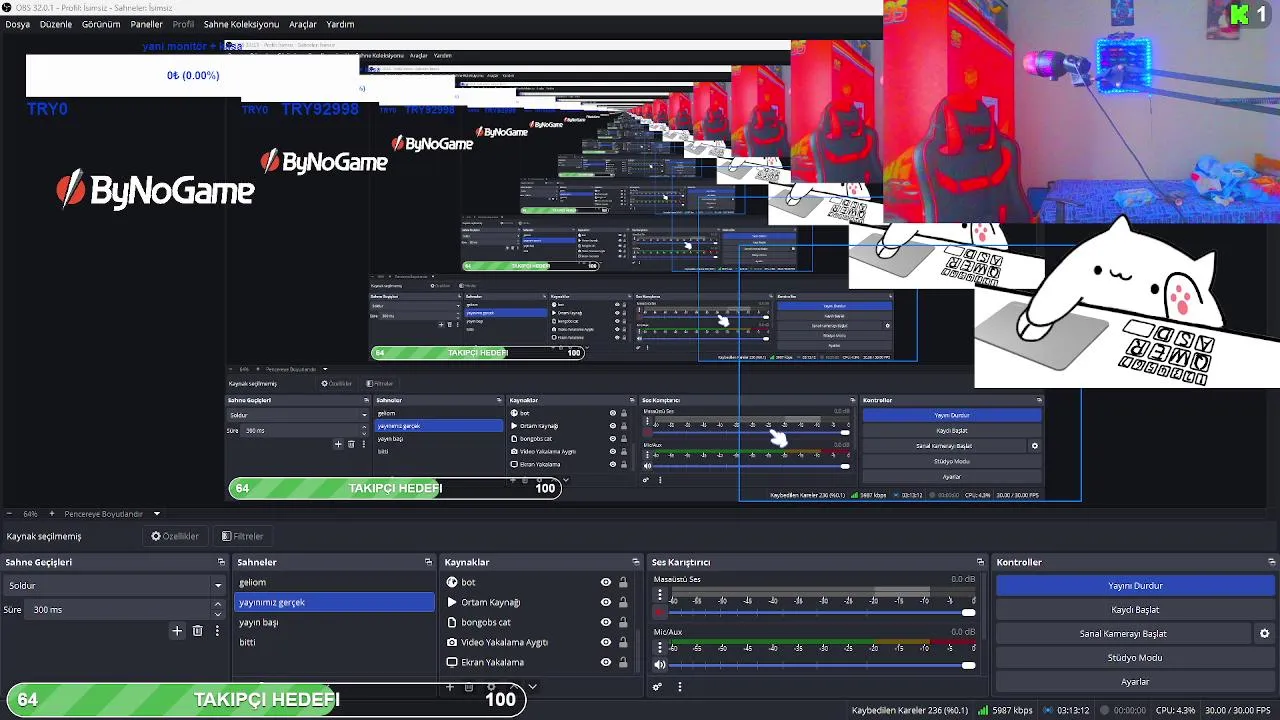Decrease Süre with the down arrow
This screenshot has width=1280, height=720.
218,614
